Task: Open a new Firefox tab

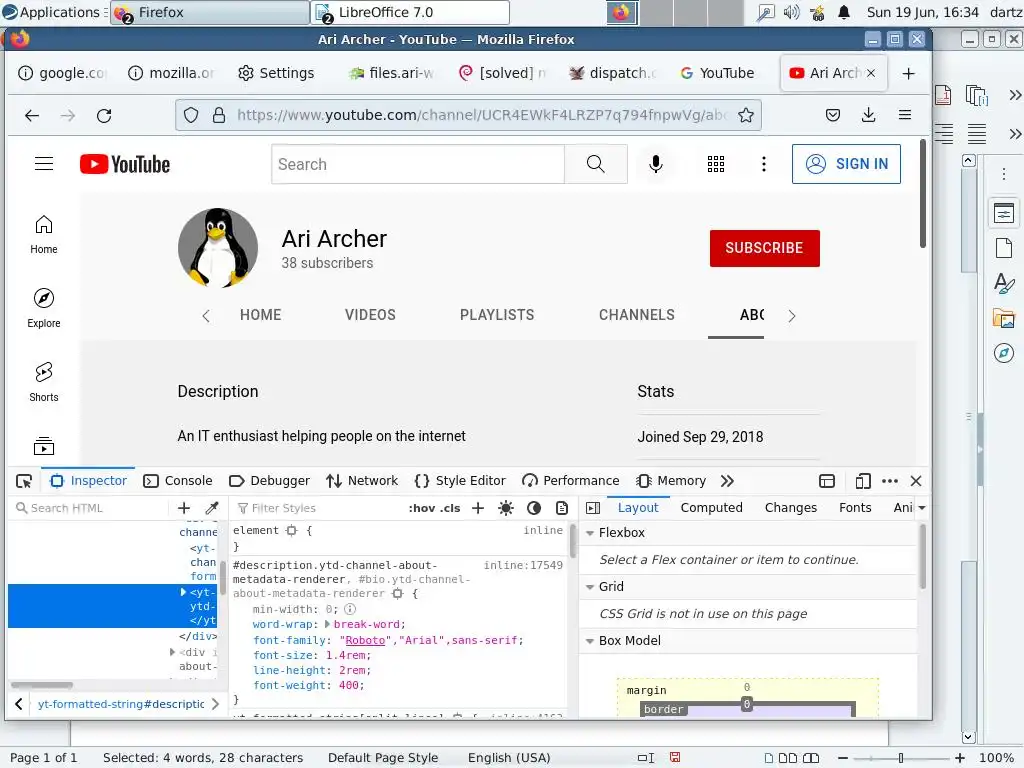Action: coord(908,73)
